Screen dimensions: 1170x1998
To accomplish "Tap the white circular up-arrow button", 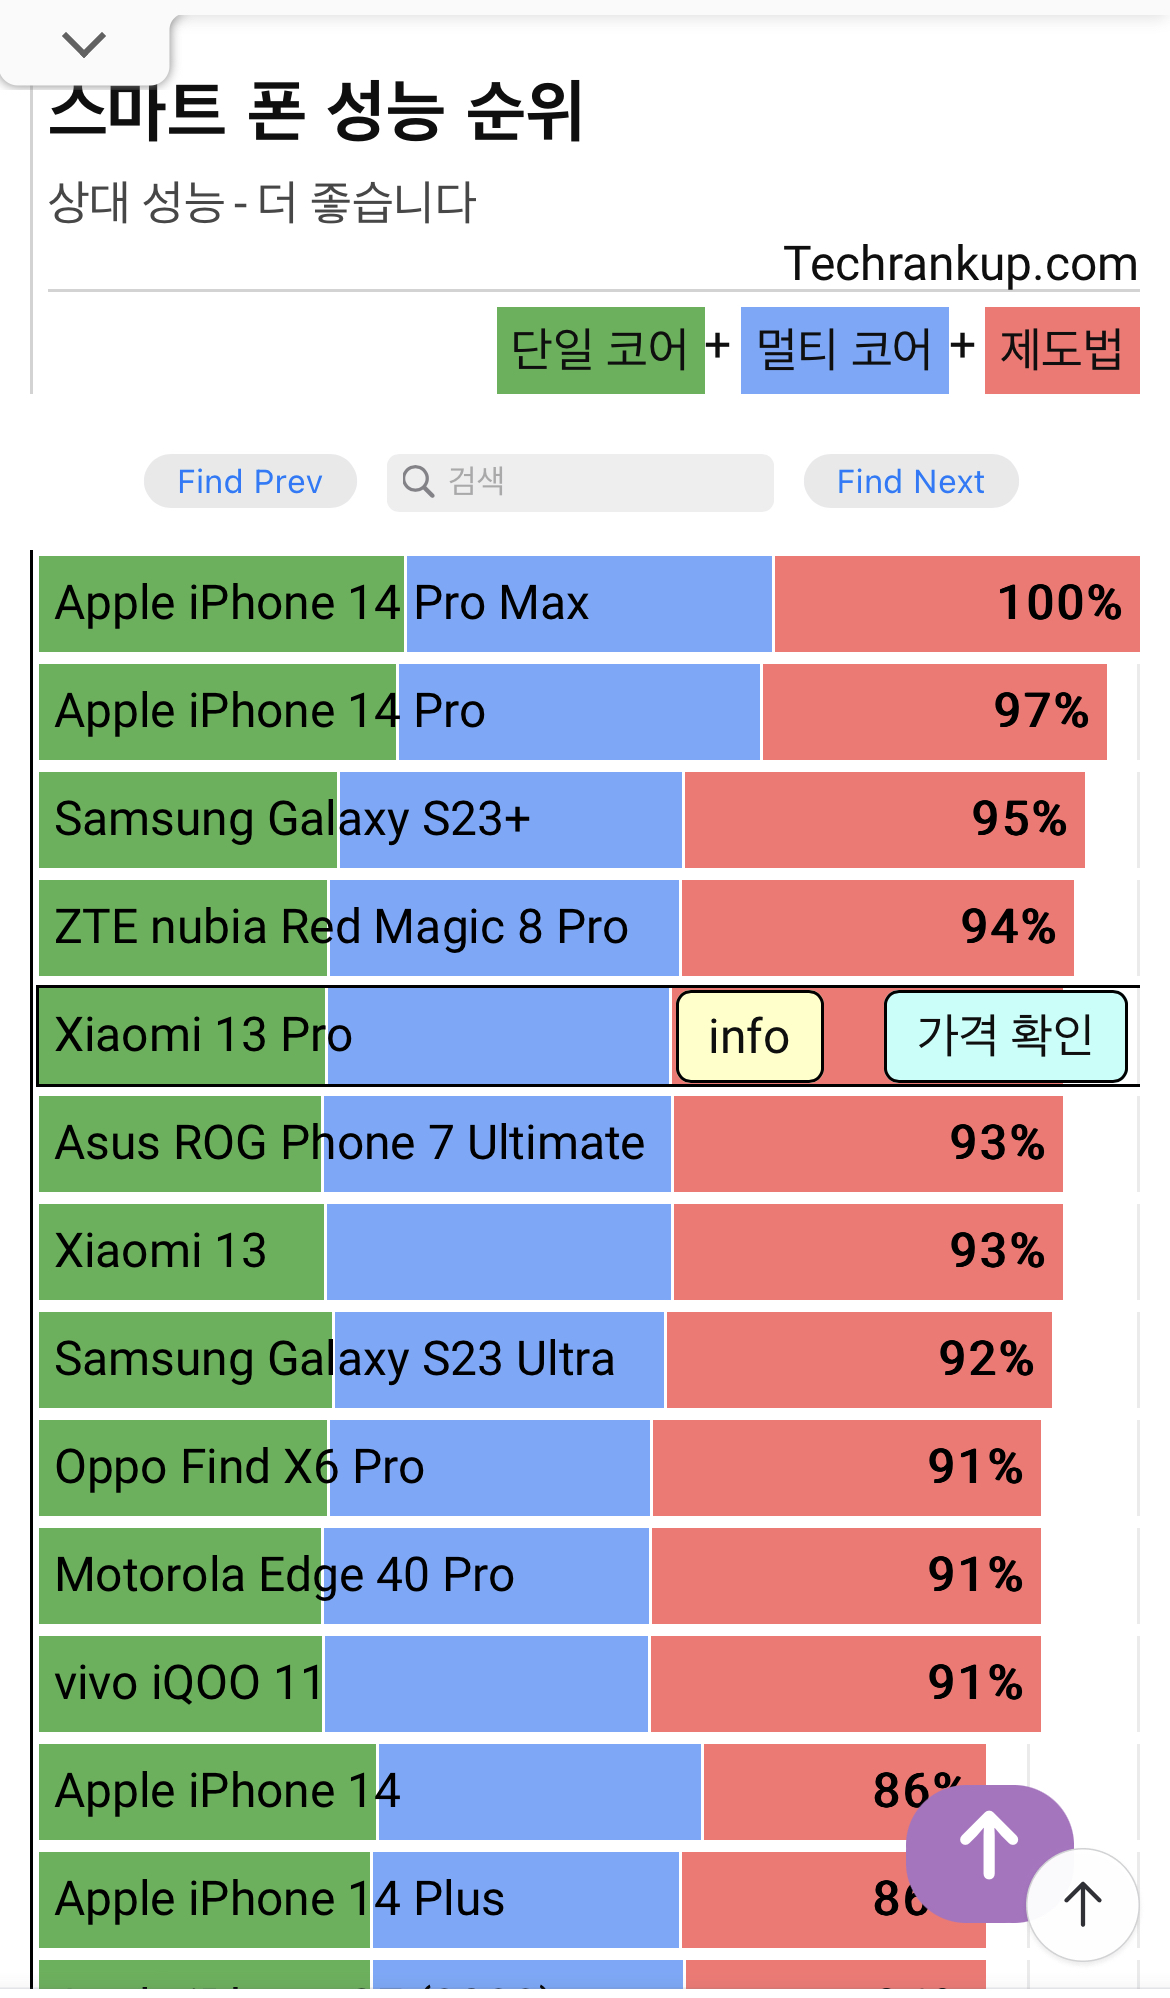I will coord(1082,1903).
